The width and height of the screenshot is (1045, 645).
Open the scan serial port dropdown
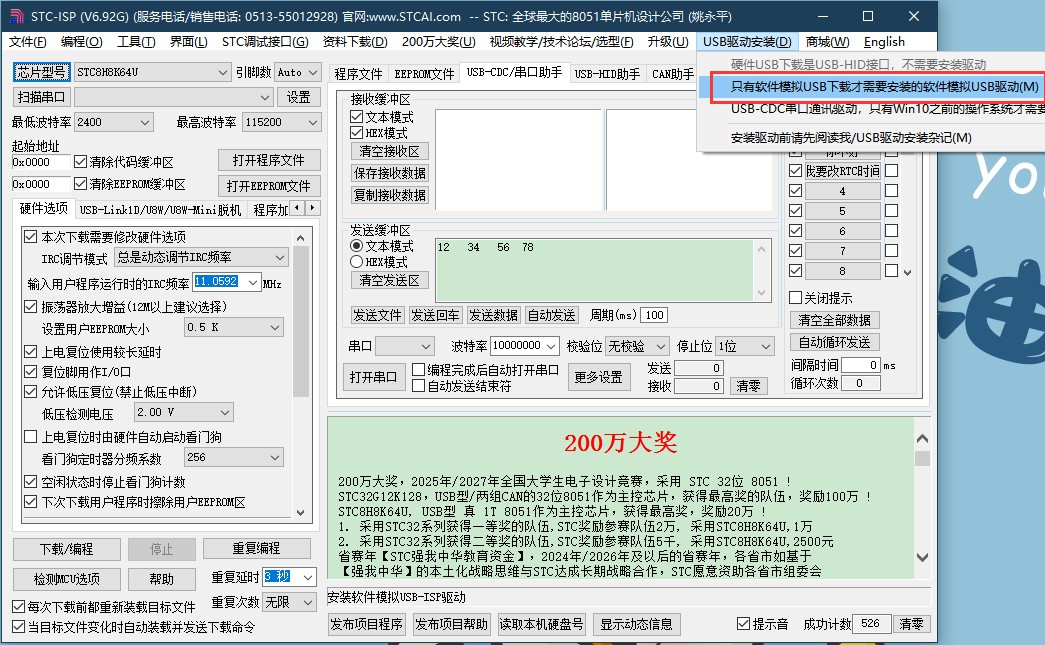[173, 97]
